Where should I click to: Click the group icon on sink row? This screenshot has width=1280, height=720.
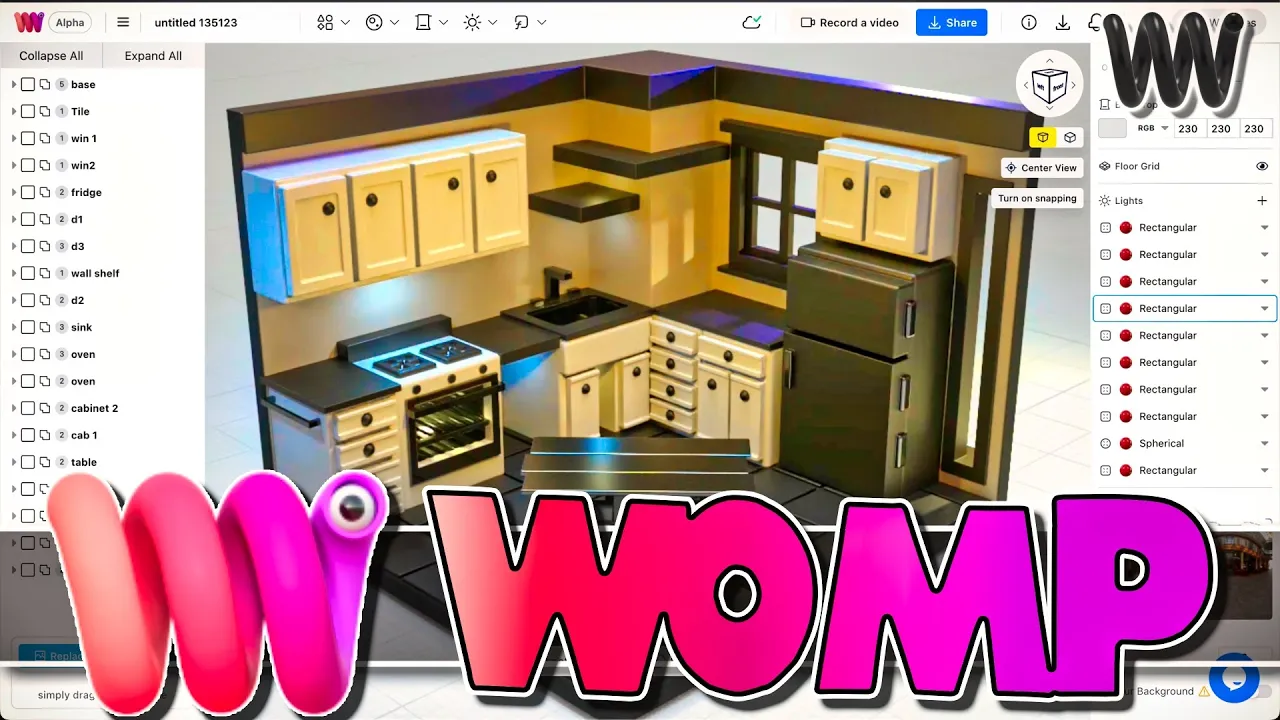45,327
